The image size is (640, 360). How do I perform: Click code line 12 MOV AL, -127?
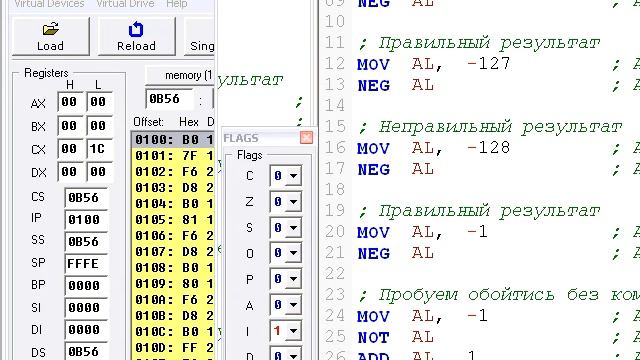(x=433, y=64)
